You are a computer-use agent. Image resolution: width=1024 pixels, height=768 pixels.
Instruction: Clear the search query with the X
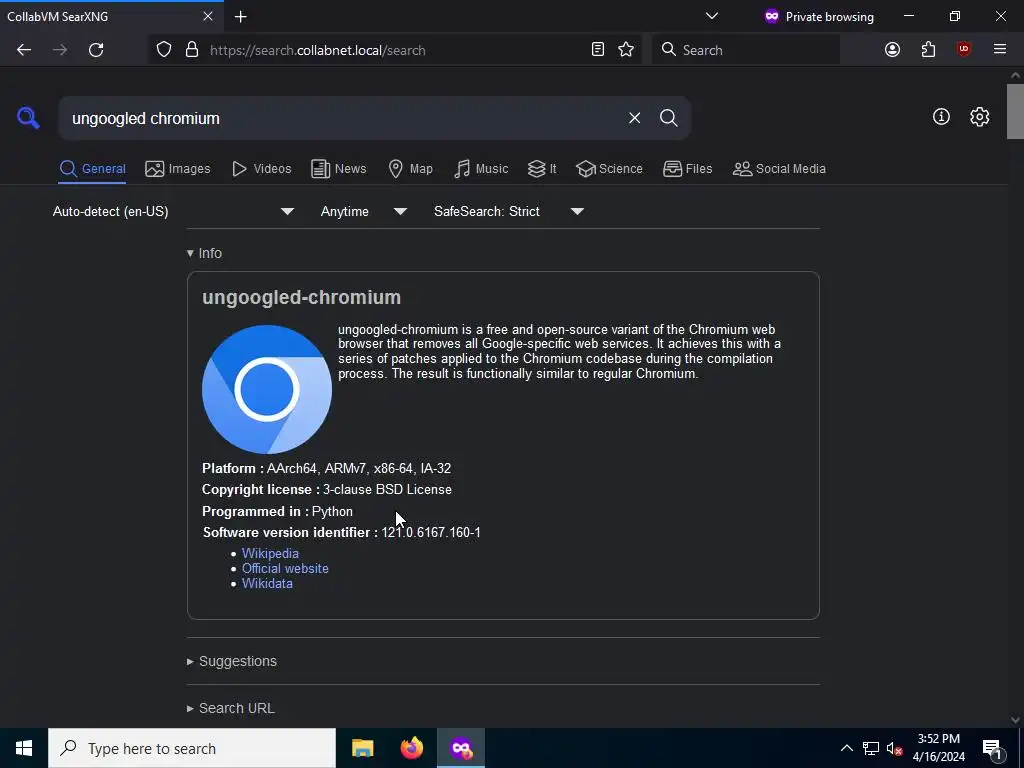pyautogui.click(x=634, y=118)
